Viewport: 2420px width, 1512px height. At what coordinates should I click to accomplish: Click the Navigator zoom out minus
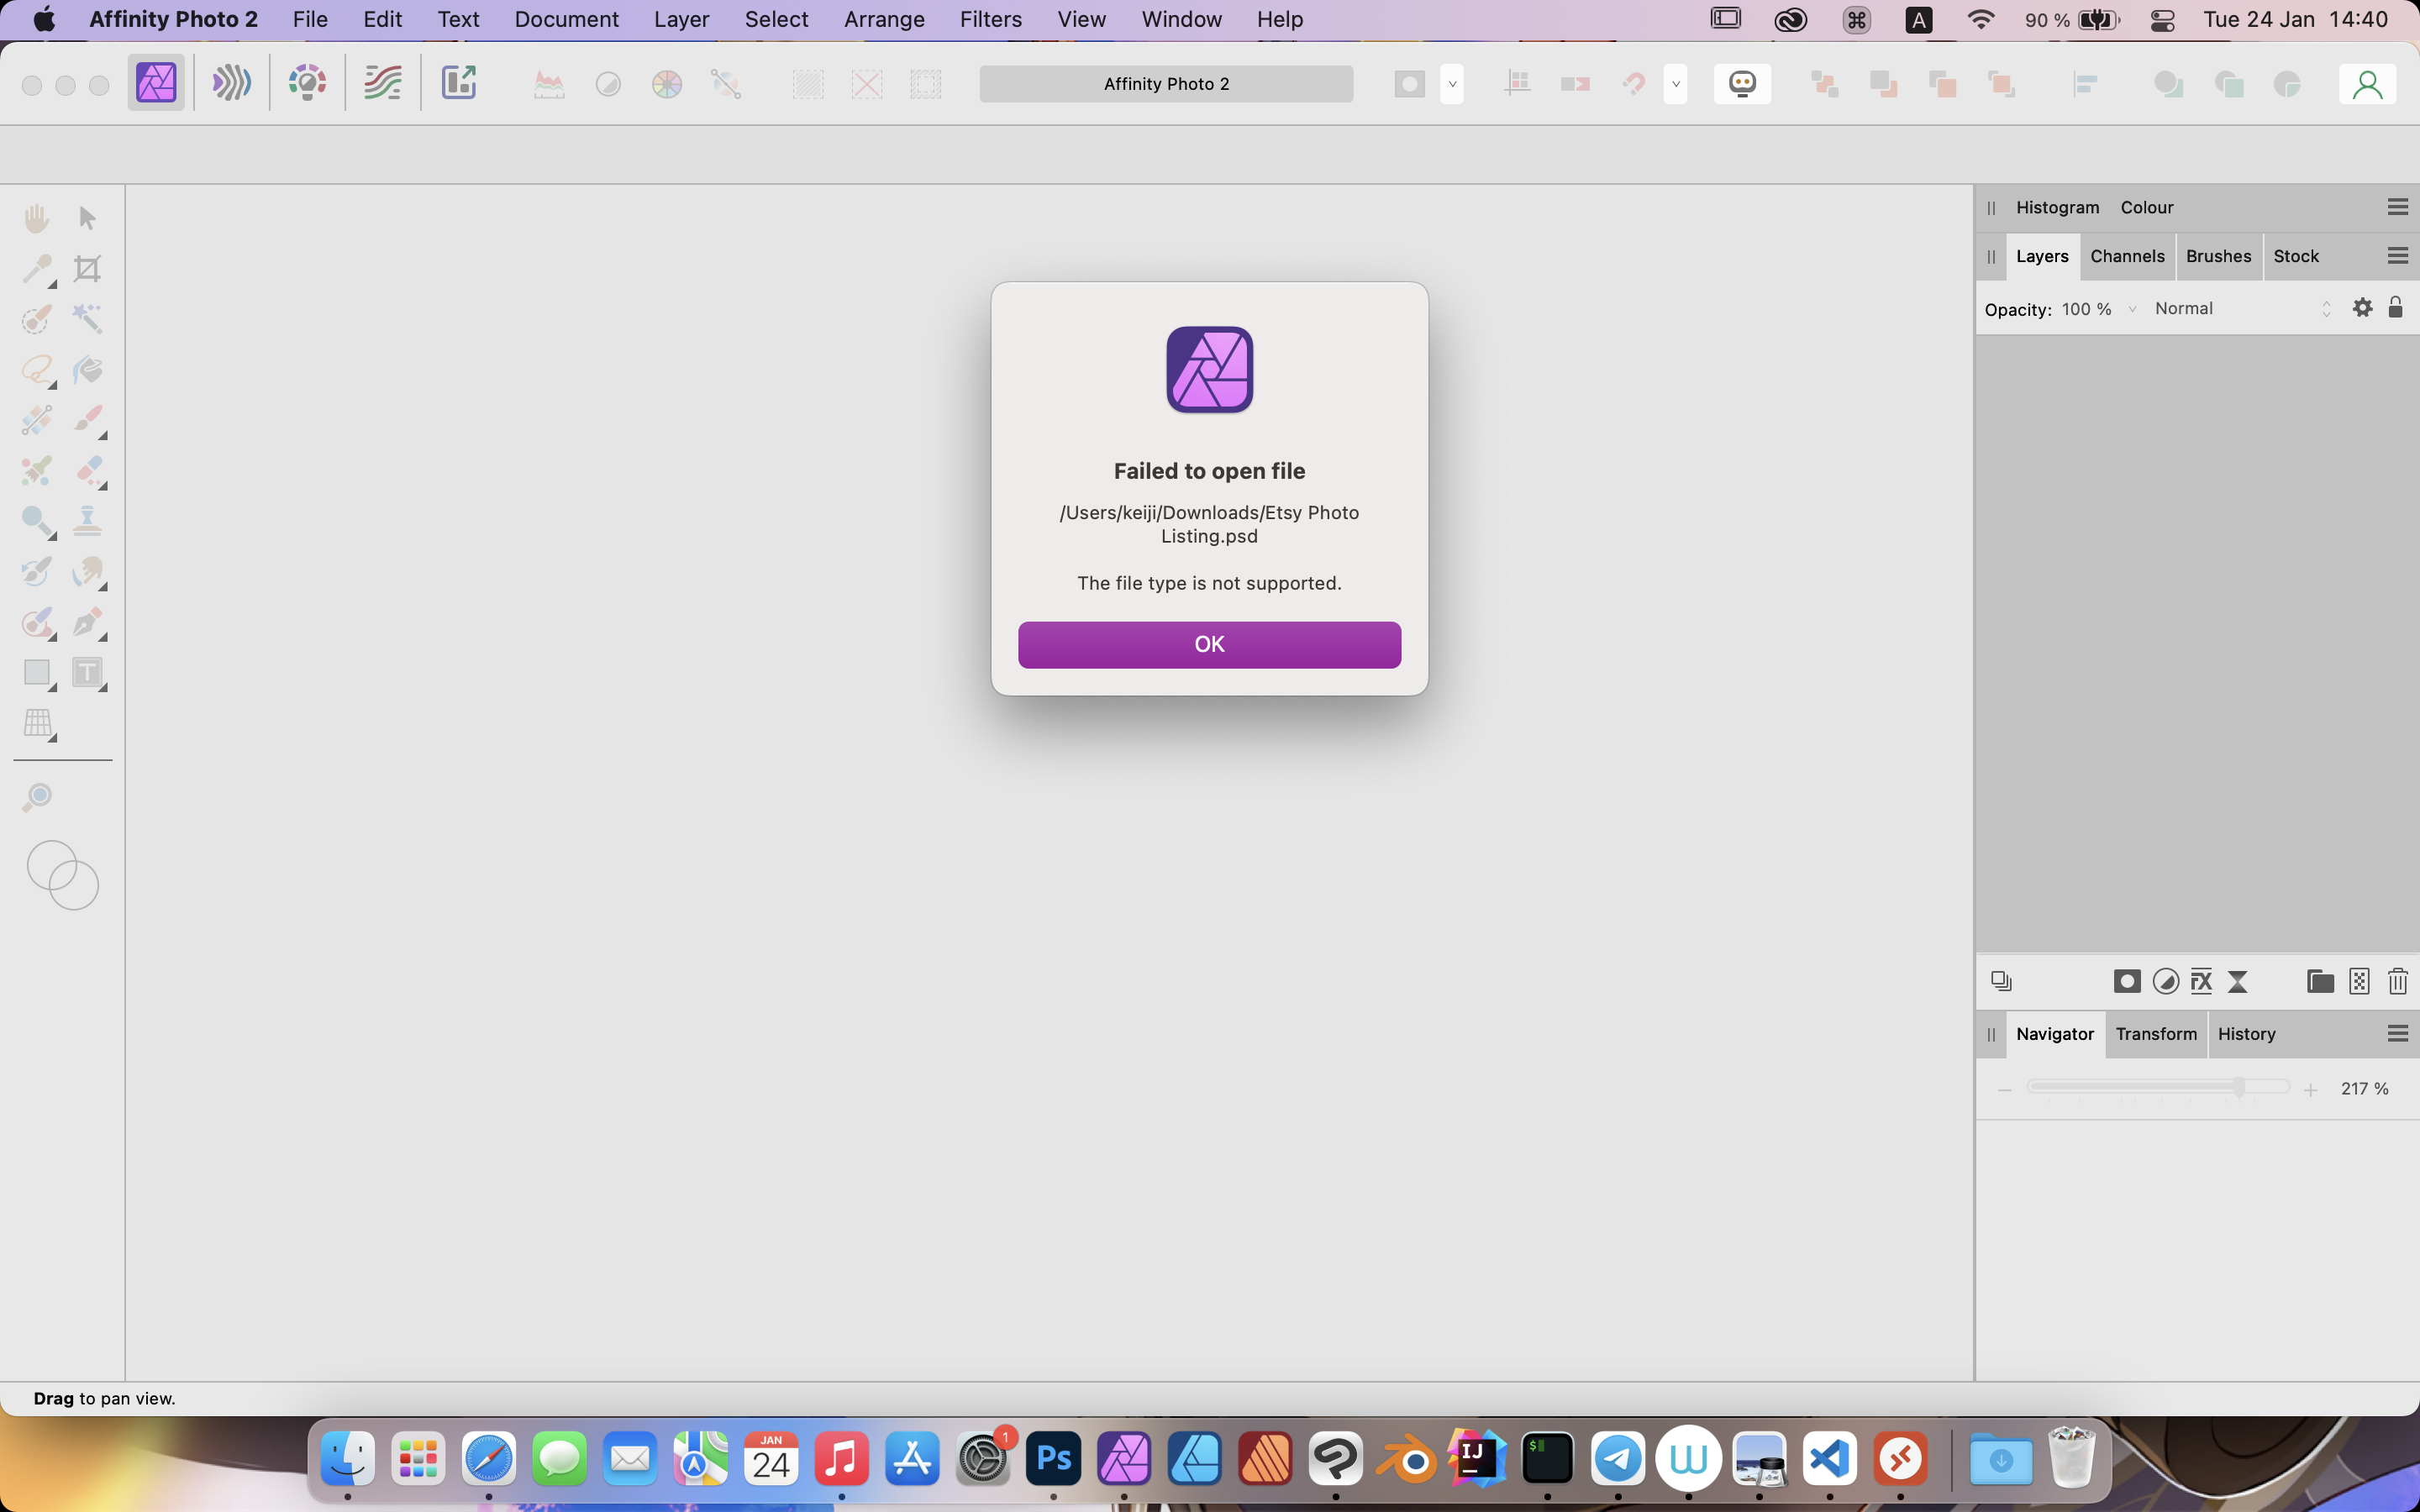click(2004, 1090)
